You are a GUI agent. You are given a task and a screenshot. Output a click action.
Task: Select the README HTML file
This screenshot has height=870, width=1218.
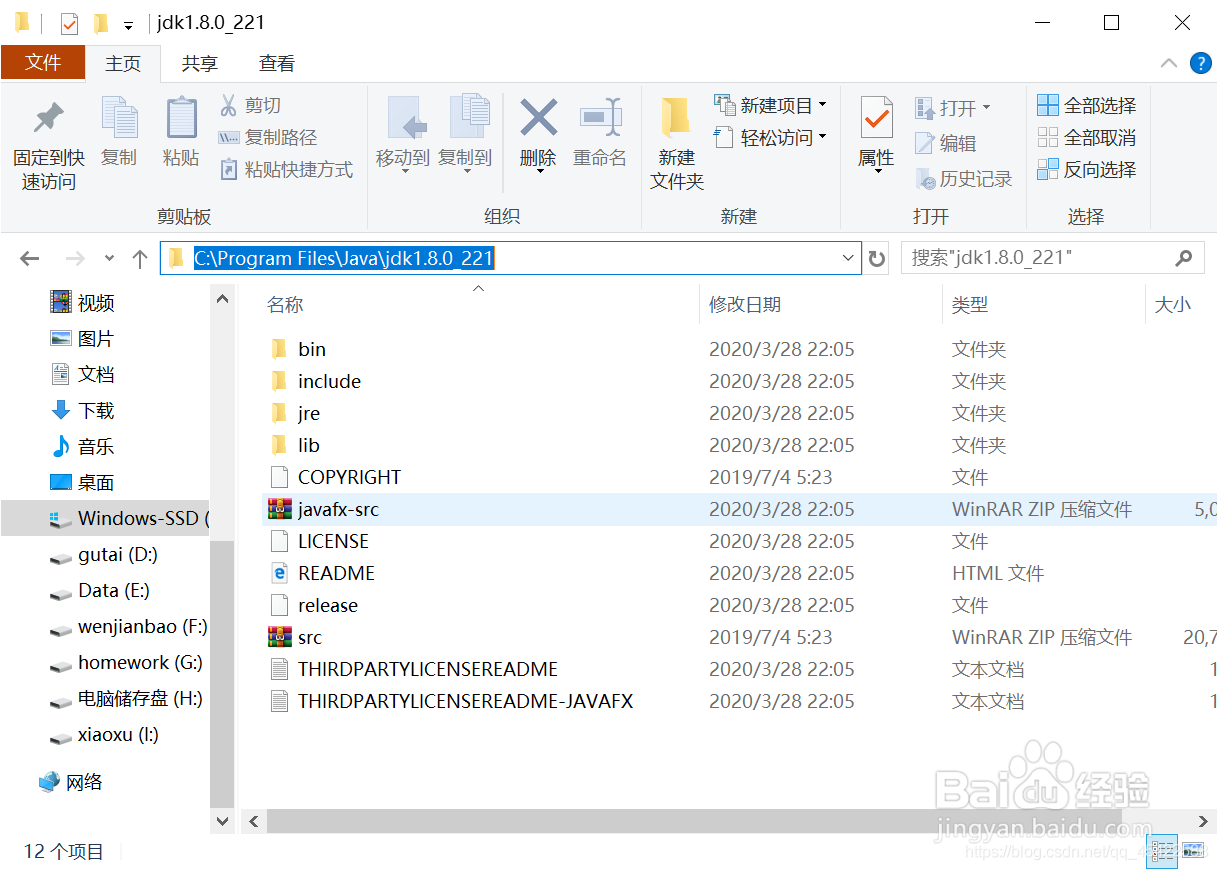pyautogui.click(x=322, y=573)
